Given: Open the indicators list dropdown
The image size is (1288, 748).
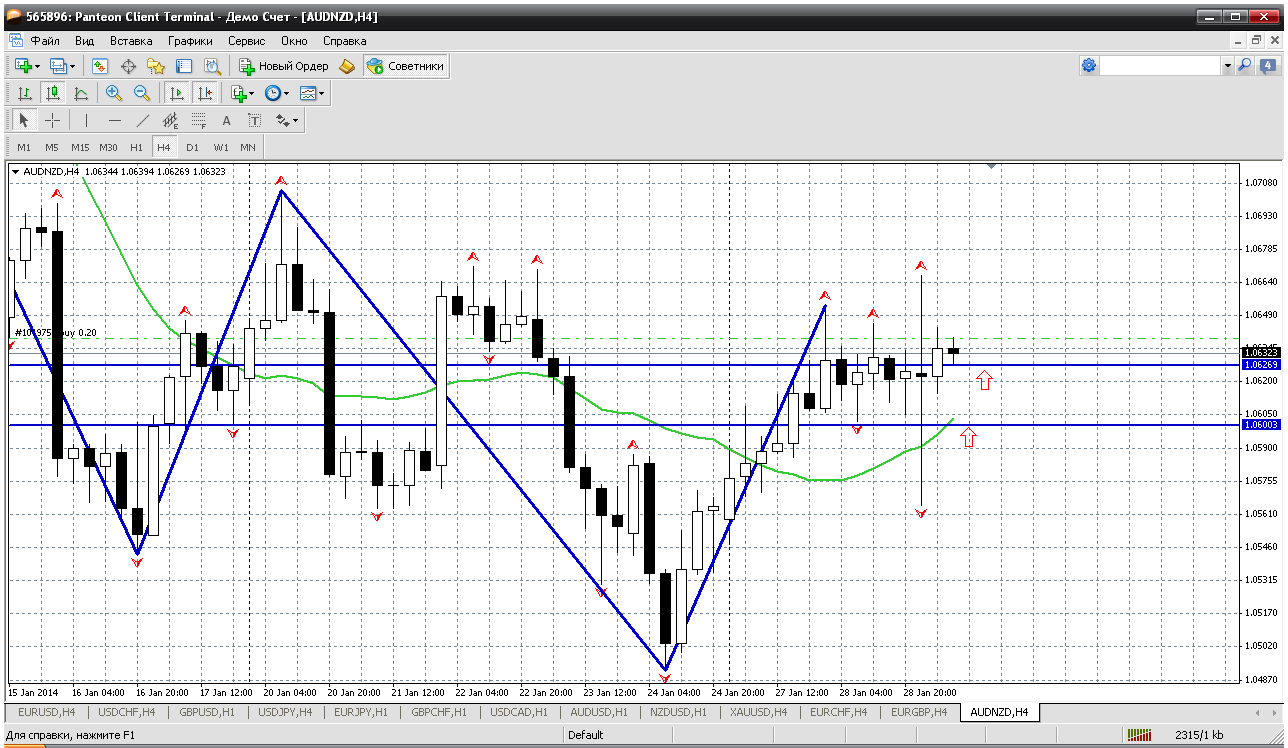Looking at the screenshot, I should click(x=243, y=93).
